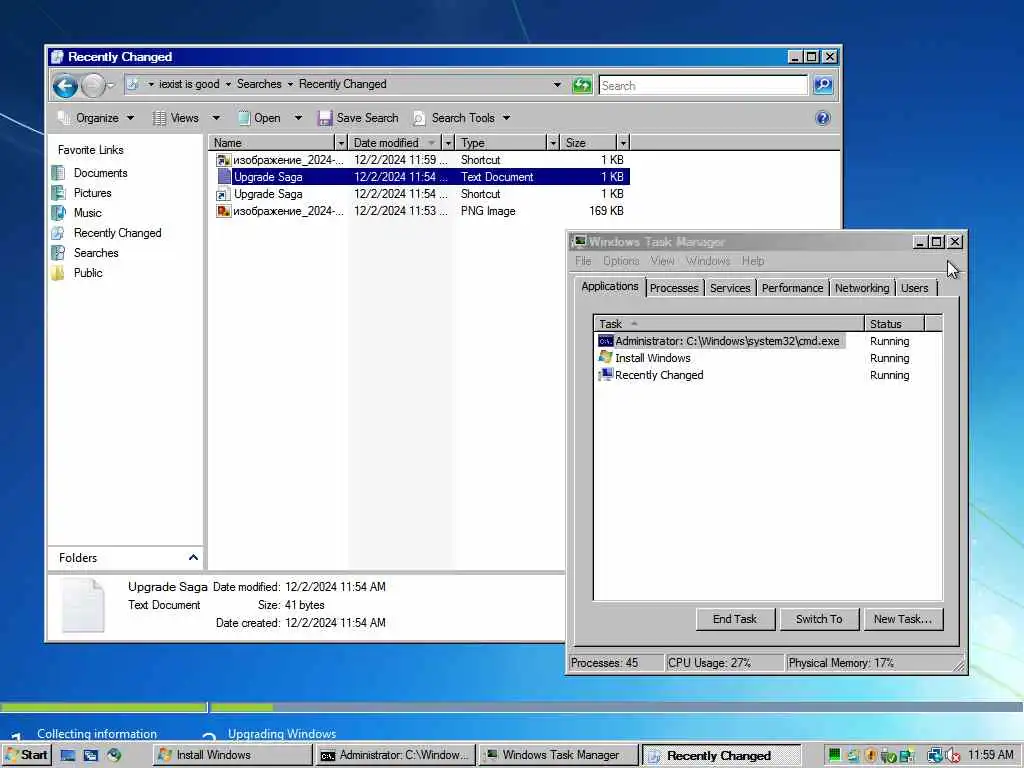Open Recently Changed favorite link icon
Screen dimensions: 1024x768
tap(58, 233)
